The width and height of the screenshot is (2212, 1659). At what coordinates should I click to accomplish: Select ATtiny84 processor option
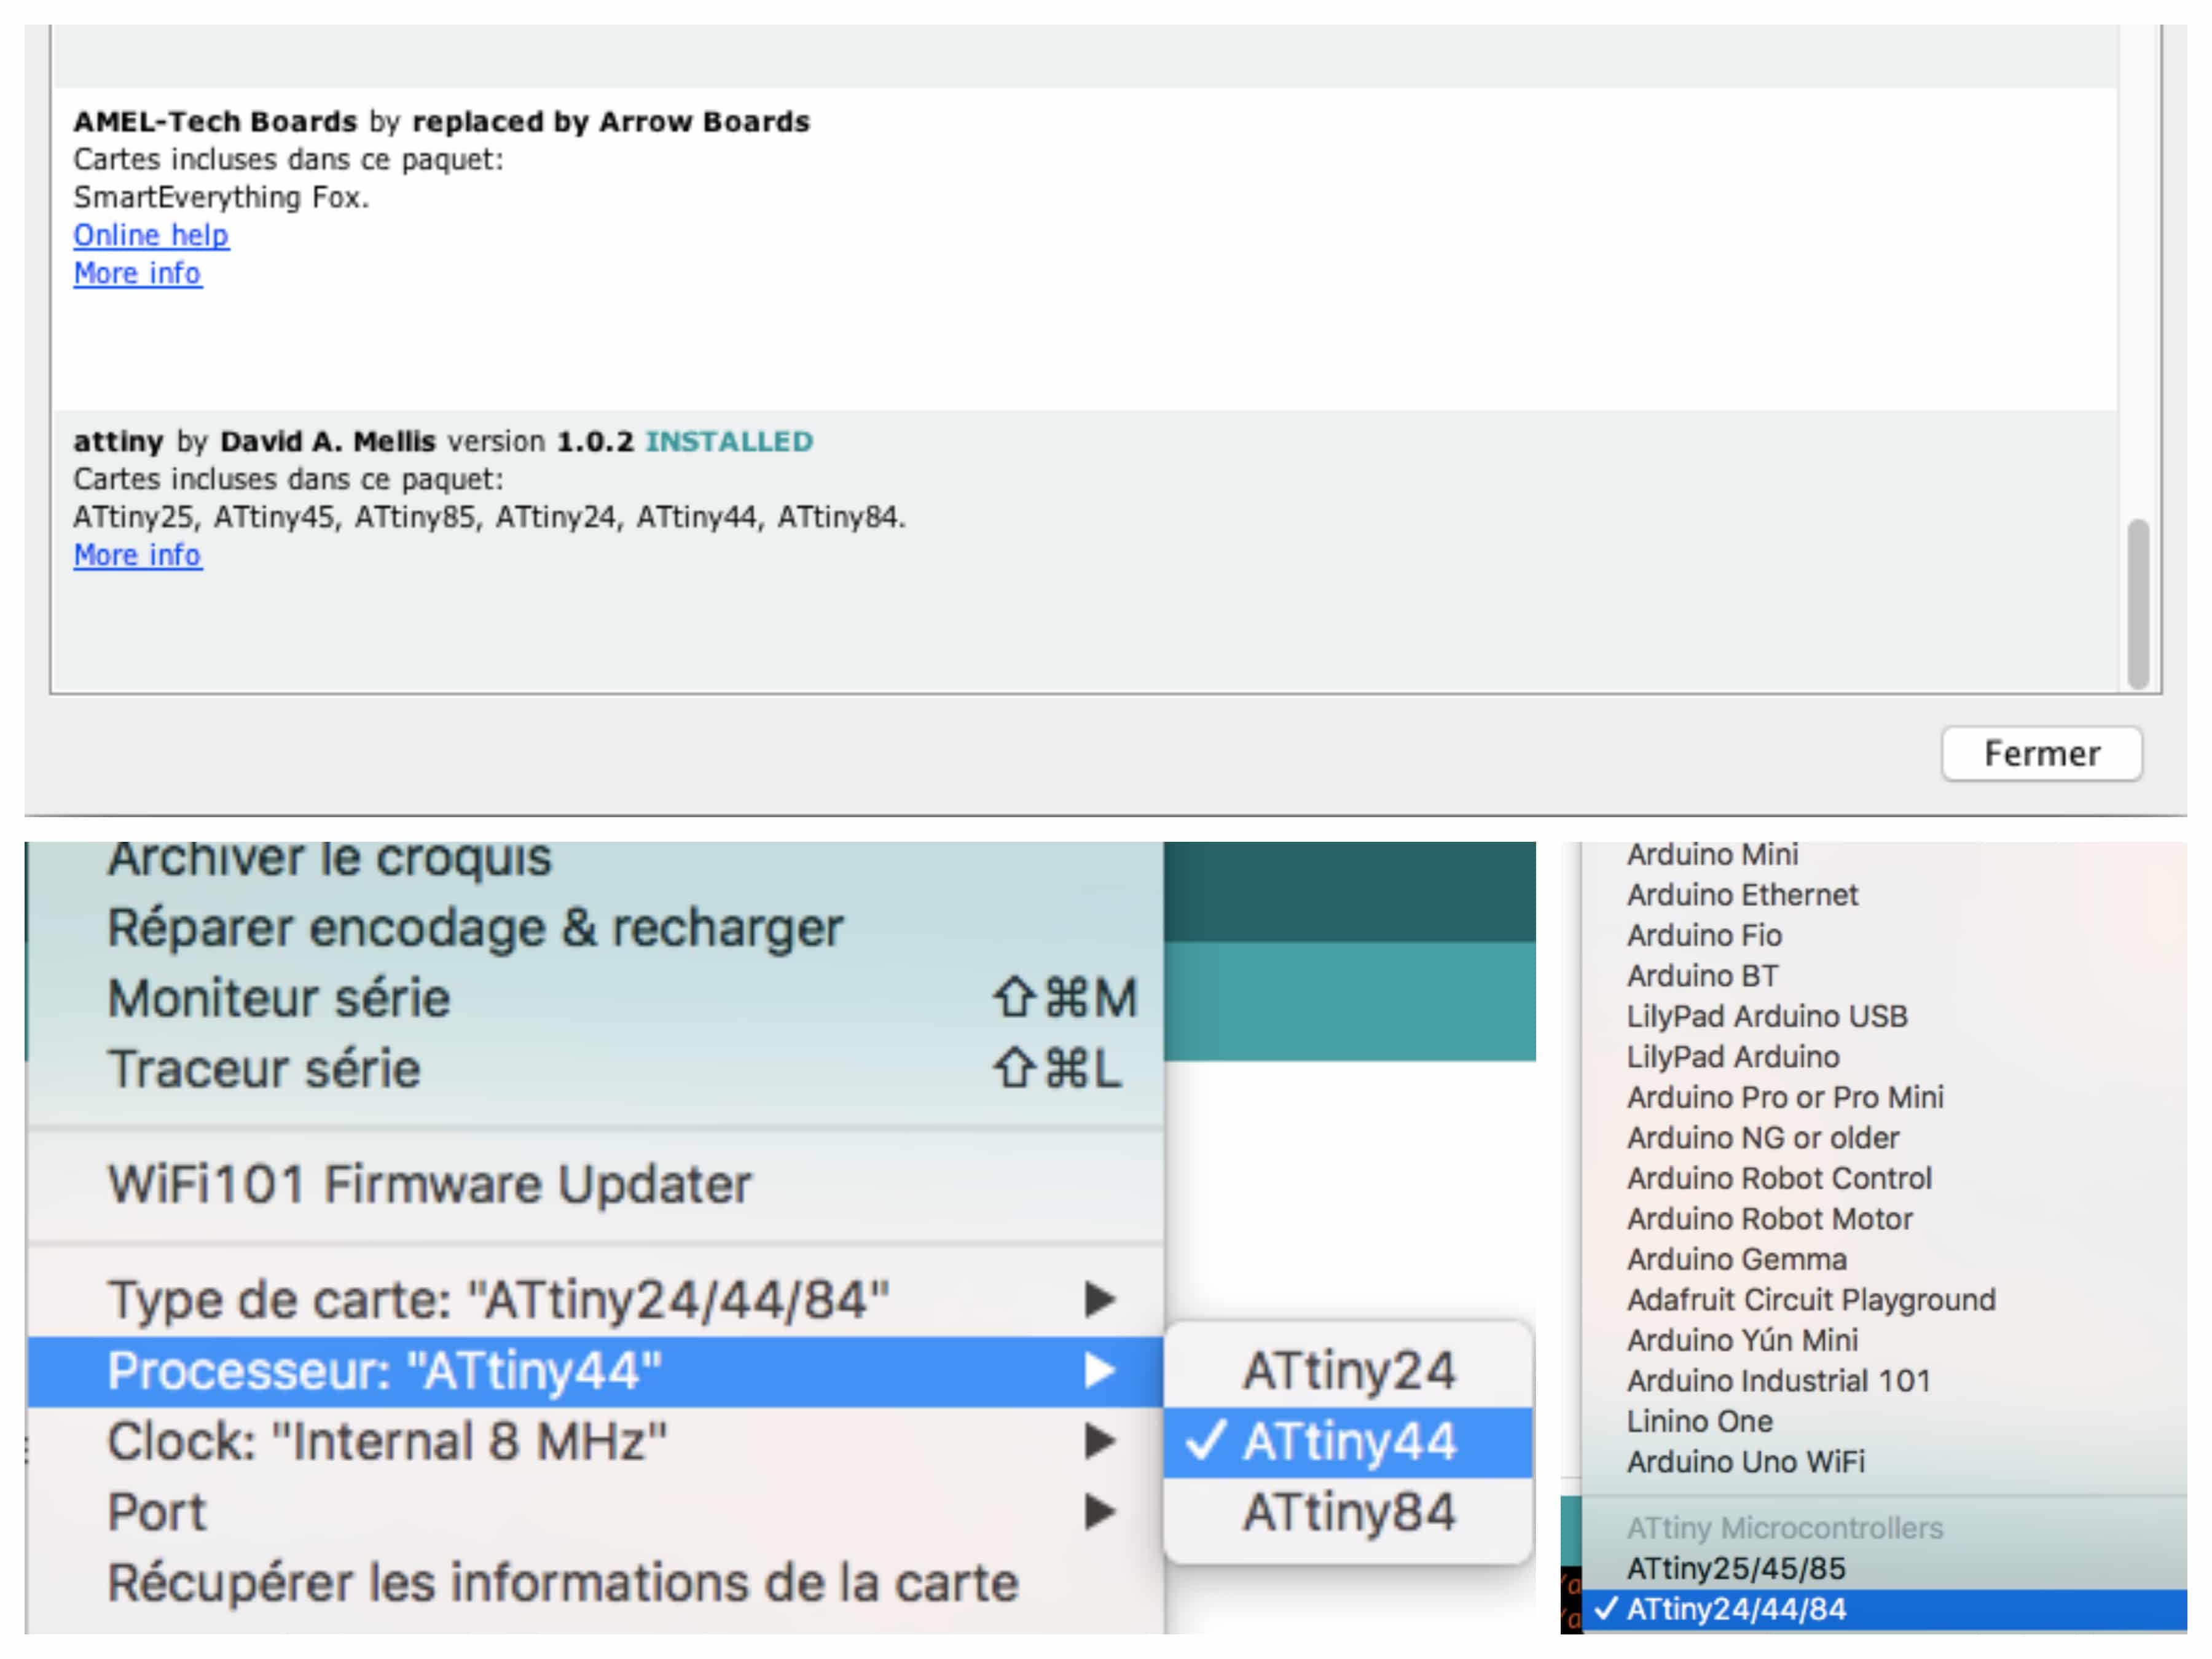pyautogui.click(x=1348, y=1512)
